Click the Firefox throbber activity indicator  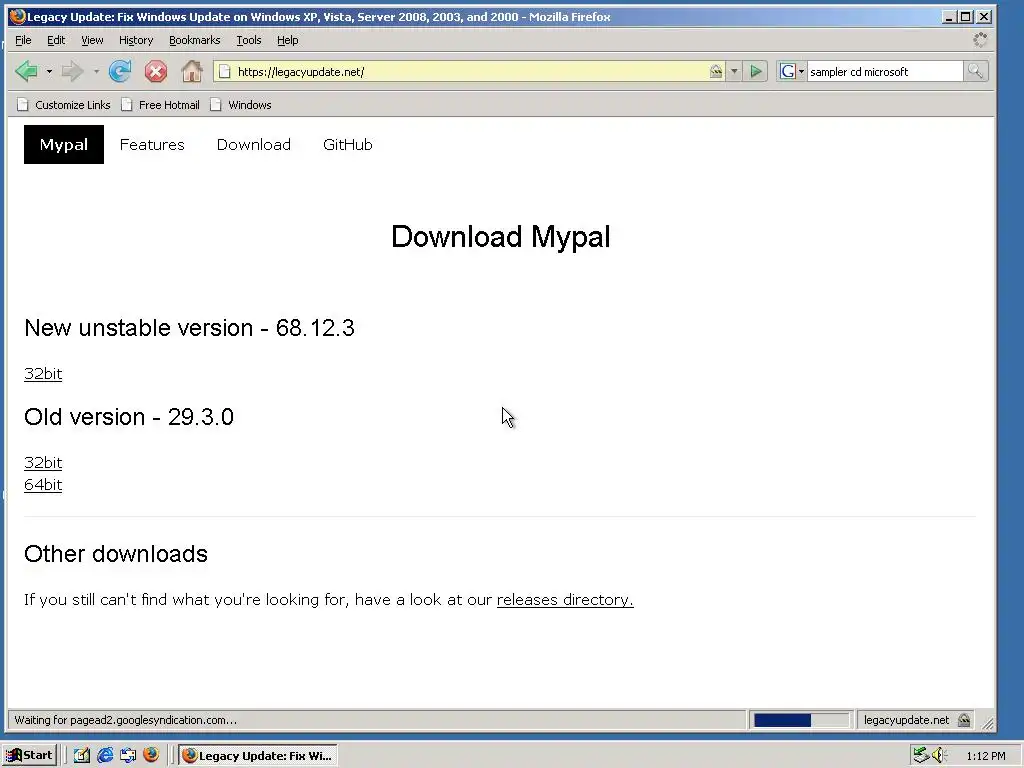[980, 40]
